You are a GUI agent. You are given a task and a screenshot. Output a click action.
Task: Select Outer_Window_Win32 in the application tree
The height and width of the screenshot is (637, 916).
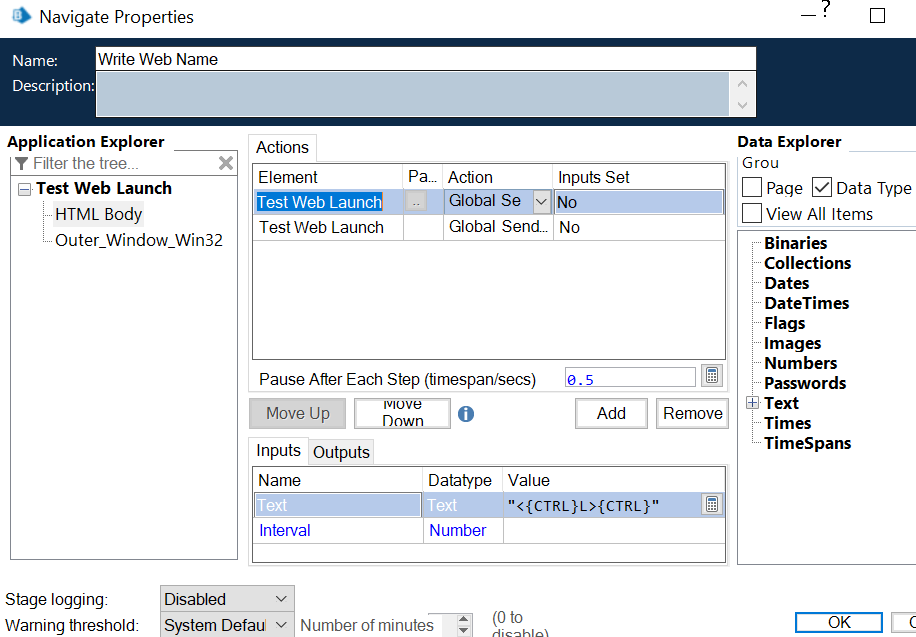click(x=139, y=240)
